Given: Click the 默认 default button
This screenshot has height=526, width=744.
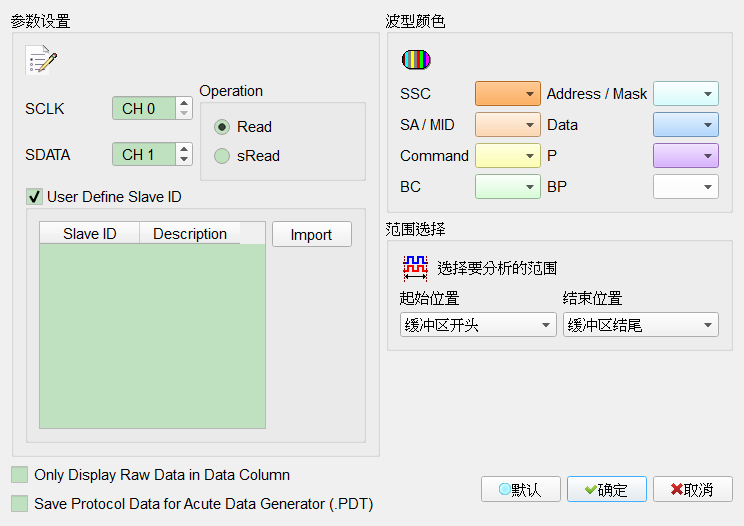Looking at the screenshot, I should click(521, 489).
